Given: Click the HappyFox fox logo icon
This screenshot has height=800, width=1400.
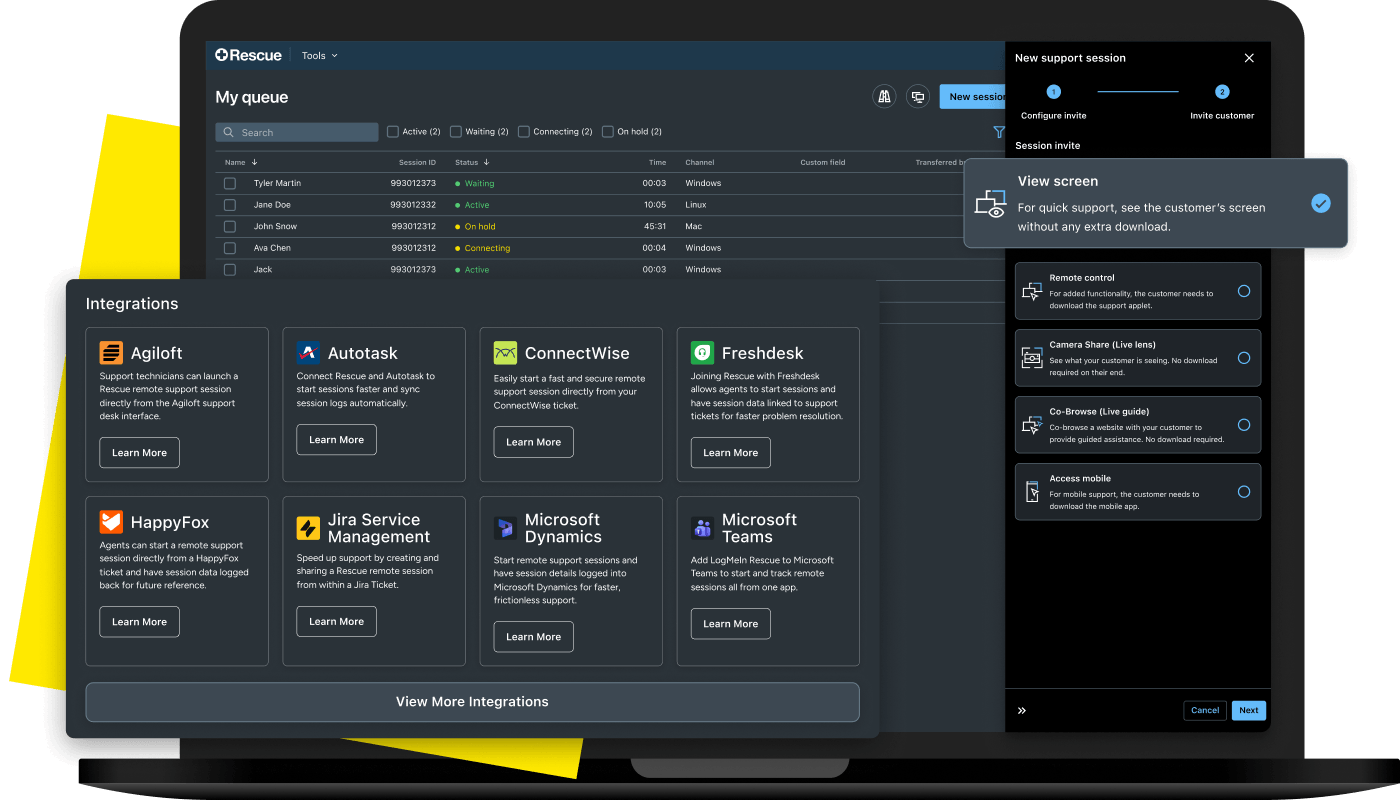Looking at the screenshot, I should point(111,522).
